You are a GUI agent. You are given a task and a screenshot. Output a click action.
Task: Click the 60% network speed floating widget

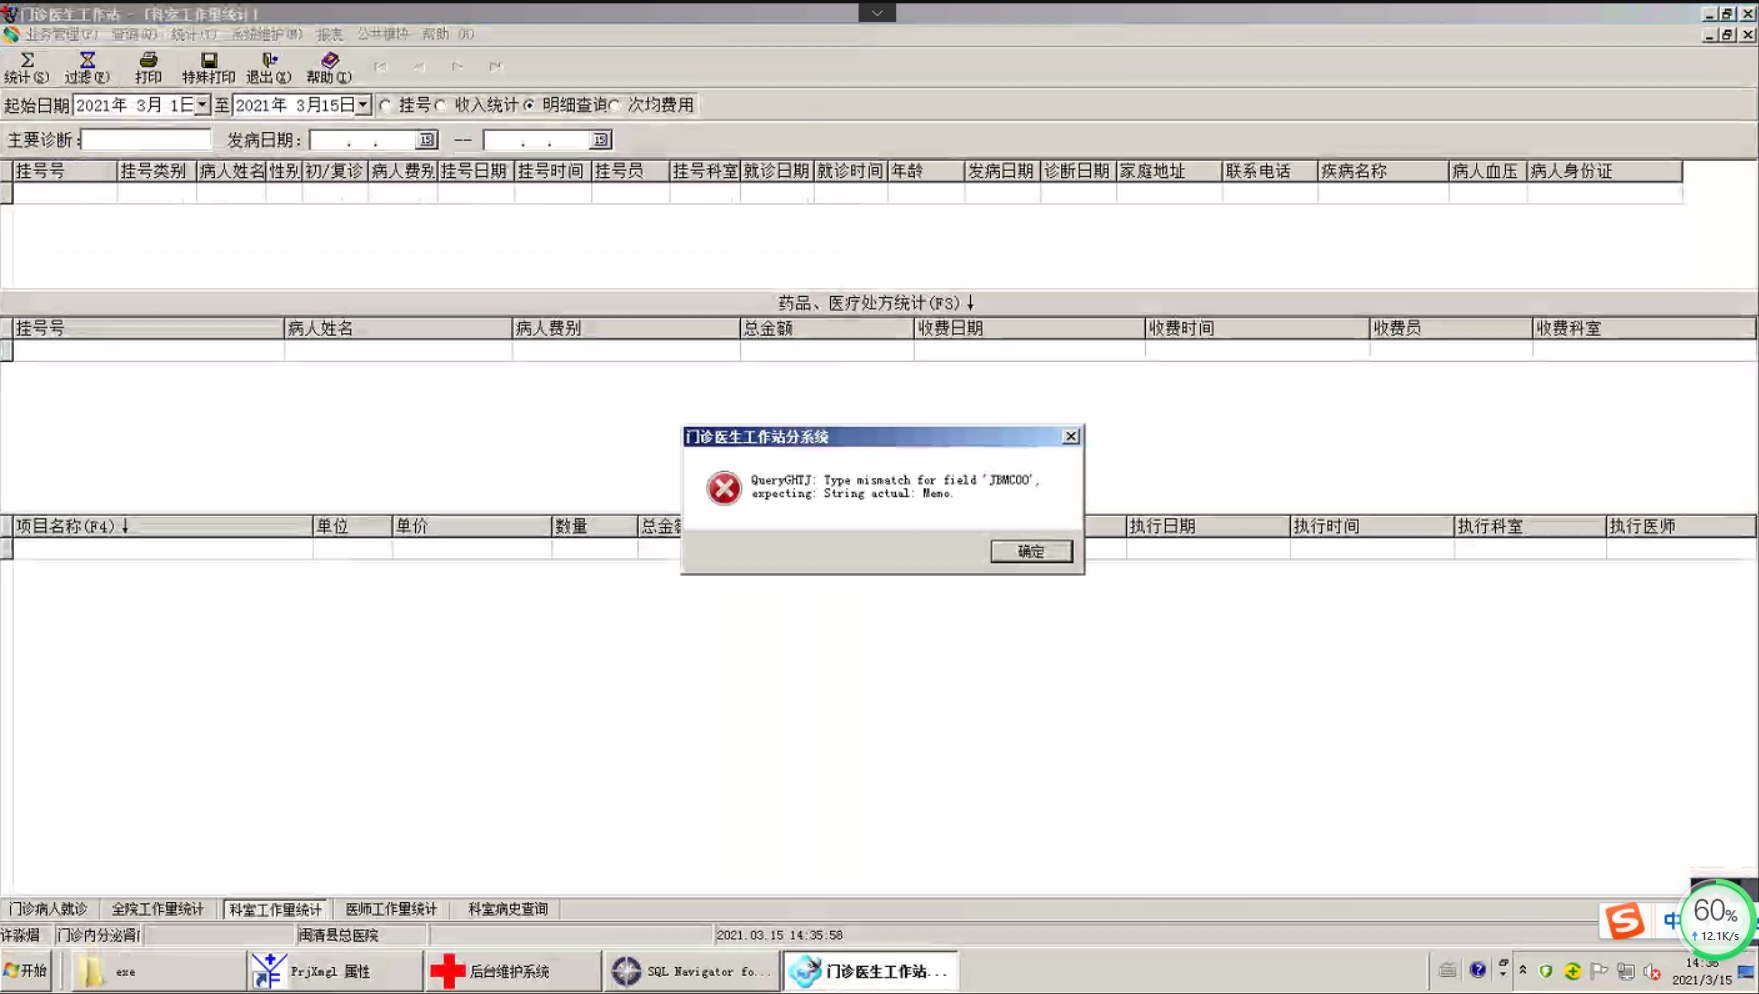[x=1717, y=919]
